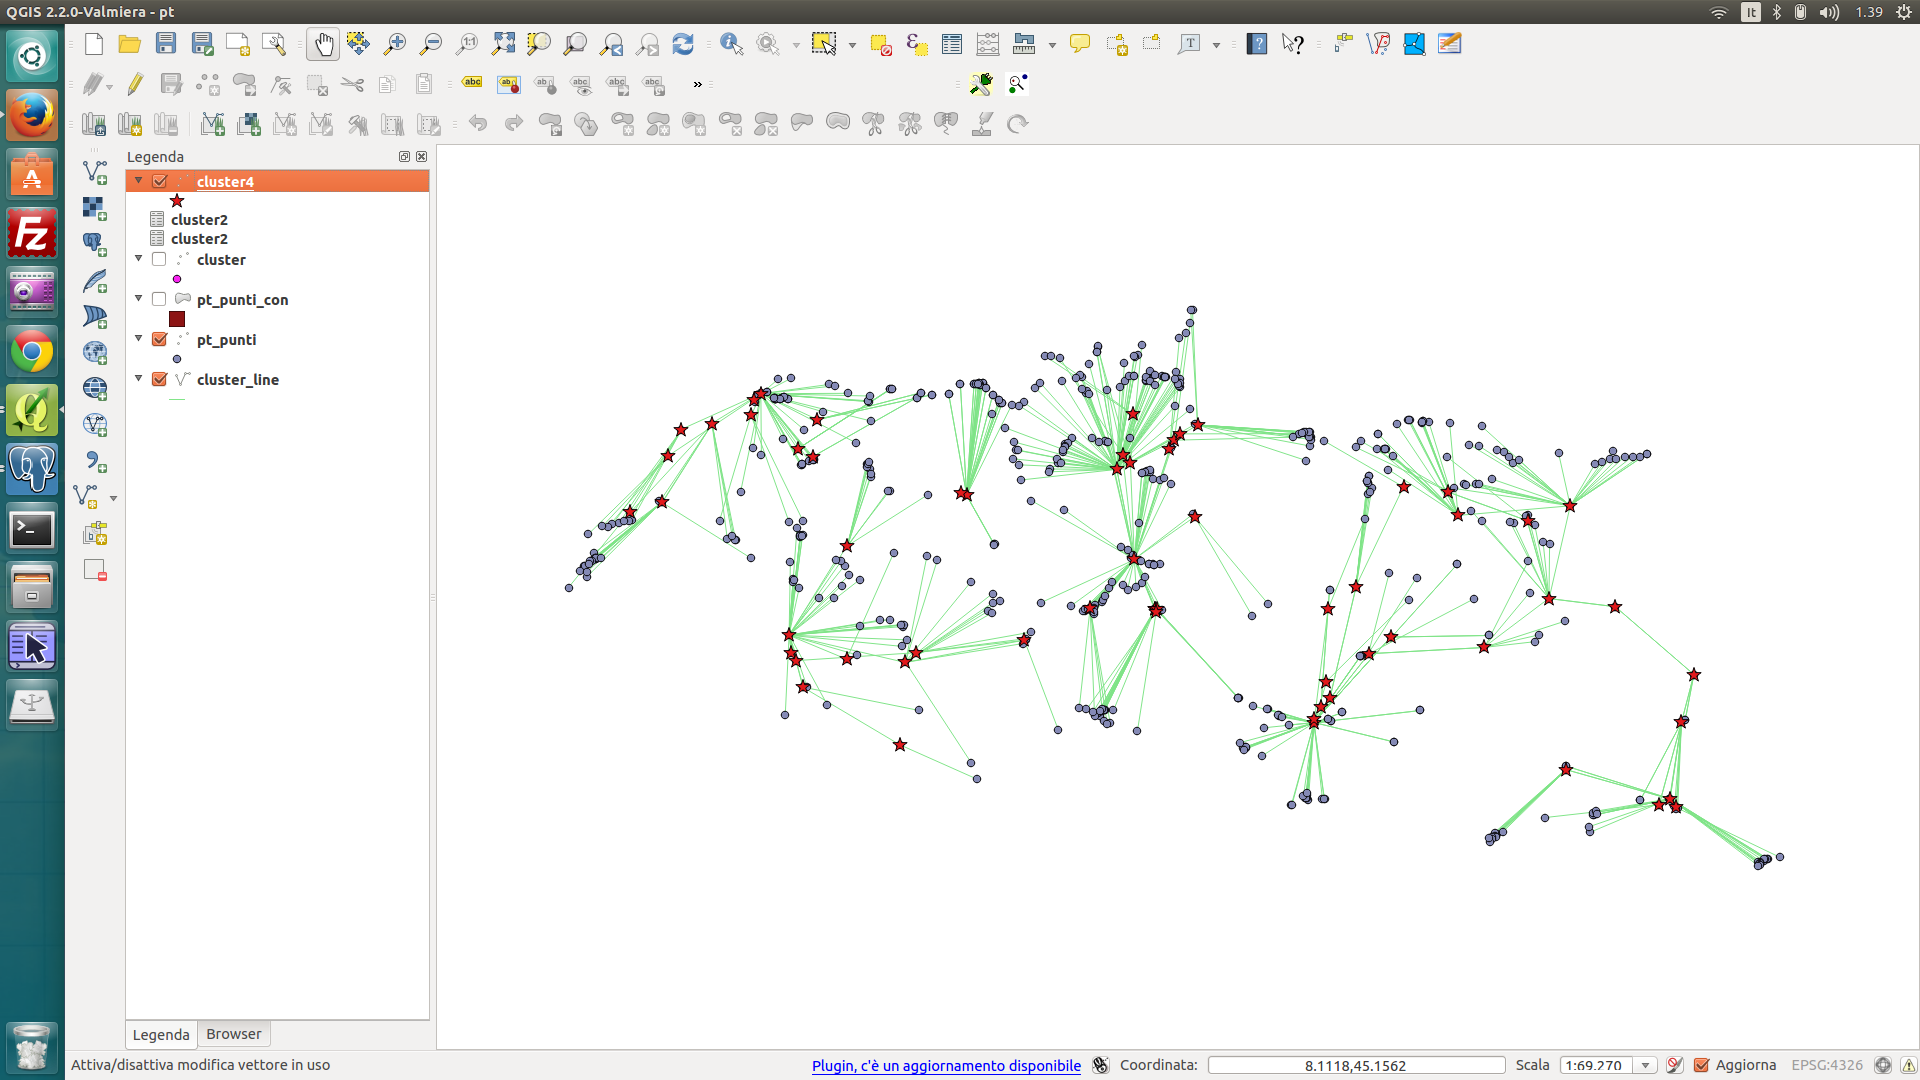Viewport: 1920px width, 1080px height.
Task: Toggle pt_punti layer visibility checkbox
Action: coord(159,339)
